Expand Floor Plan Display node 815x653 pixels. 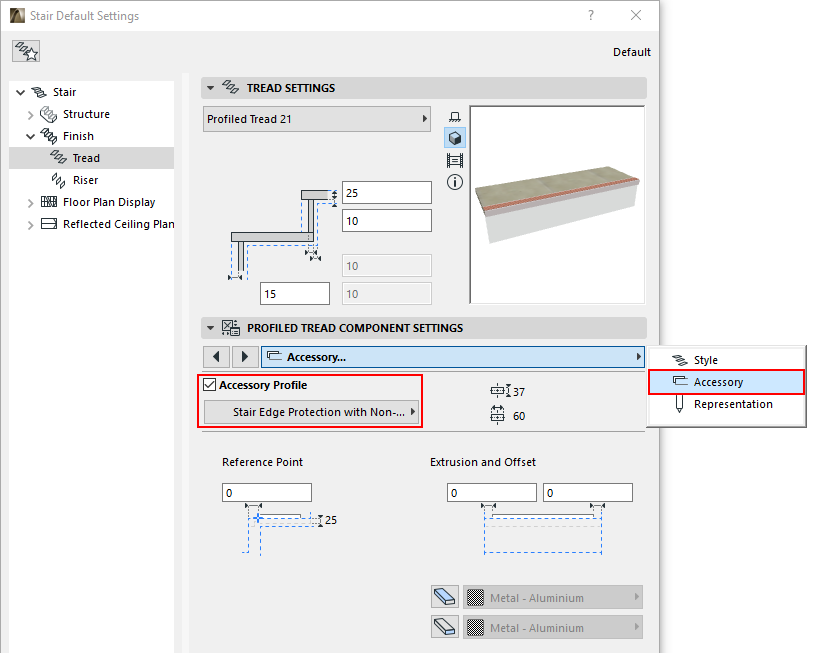click(x=30, y=203)
